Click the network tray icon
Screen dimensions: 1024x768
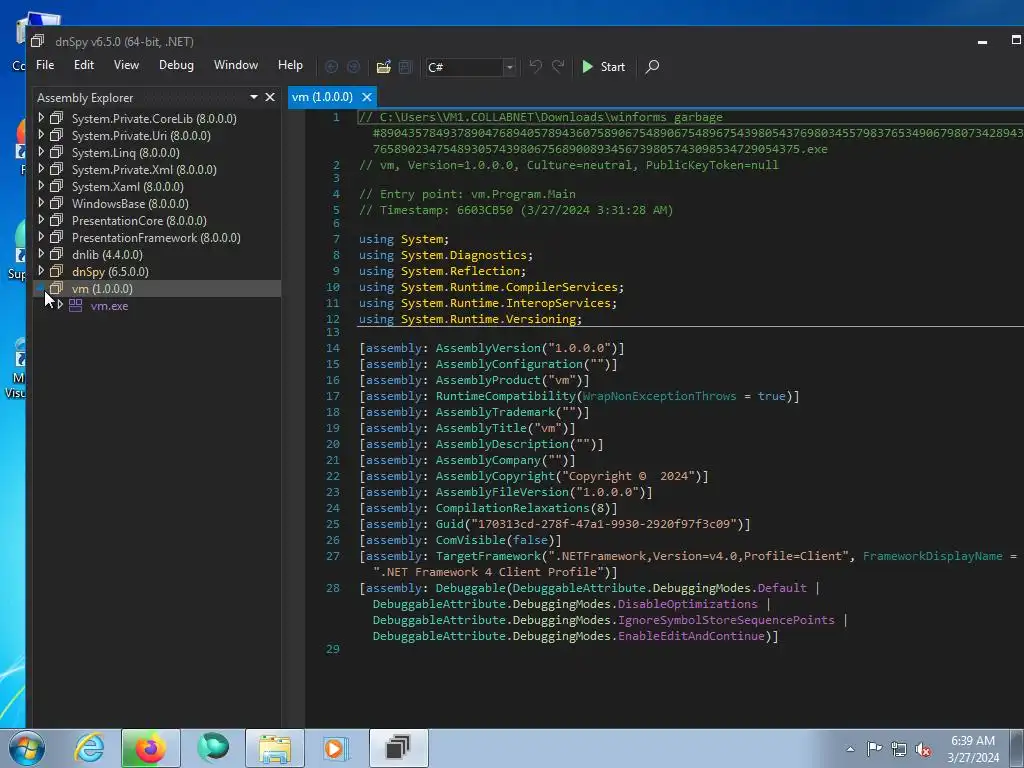pyautogui.click(x=899, y=749)
